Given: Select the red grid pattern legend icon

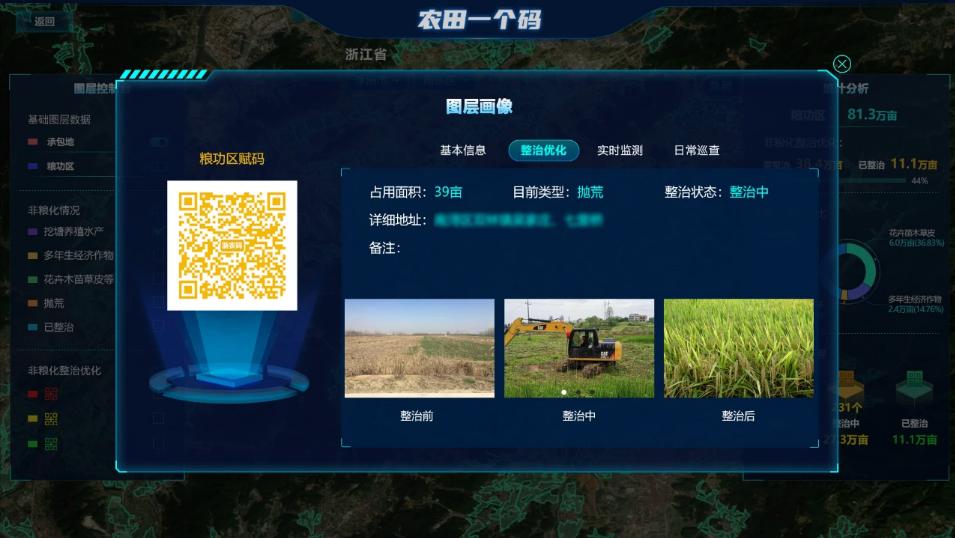Looking at the screenshot, I should tap(51, 393).
